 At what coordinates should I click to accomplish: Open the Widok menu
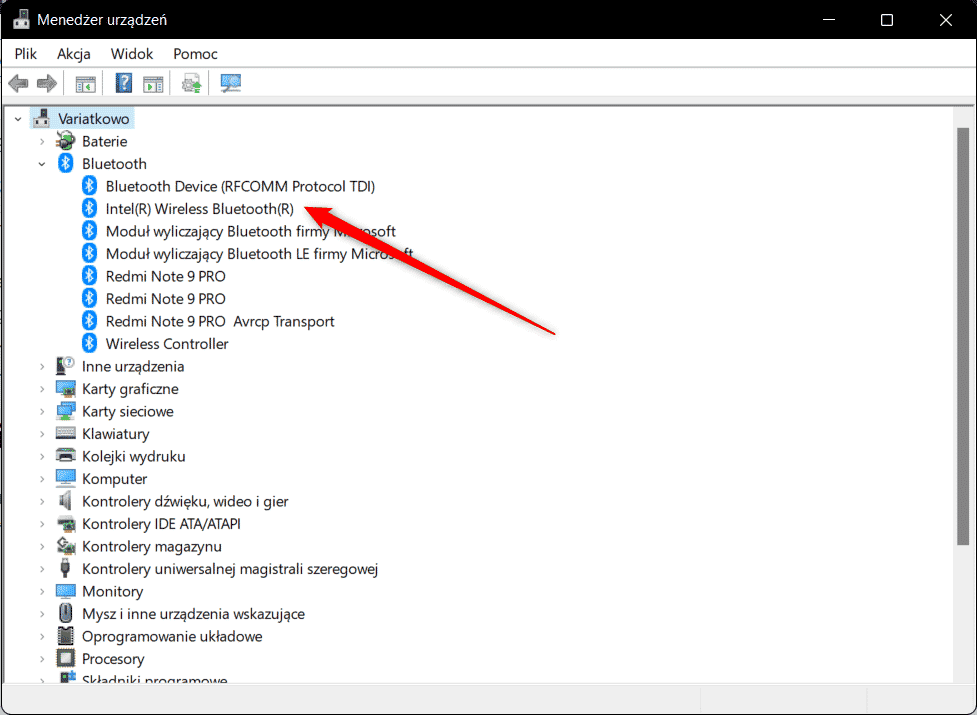(131, 54)
